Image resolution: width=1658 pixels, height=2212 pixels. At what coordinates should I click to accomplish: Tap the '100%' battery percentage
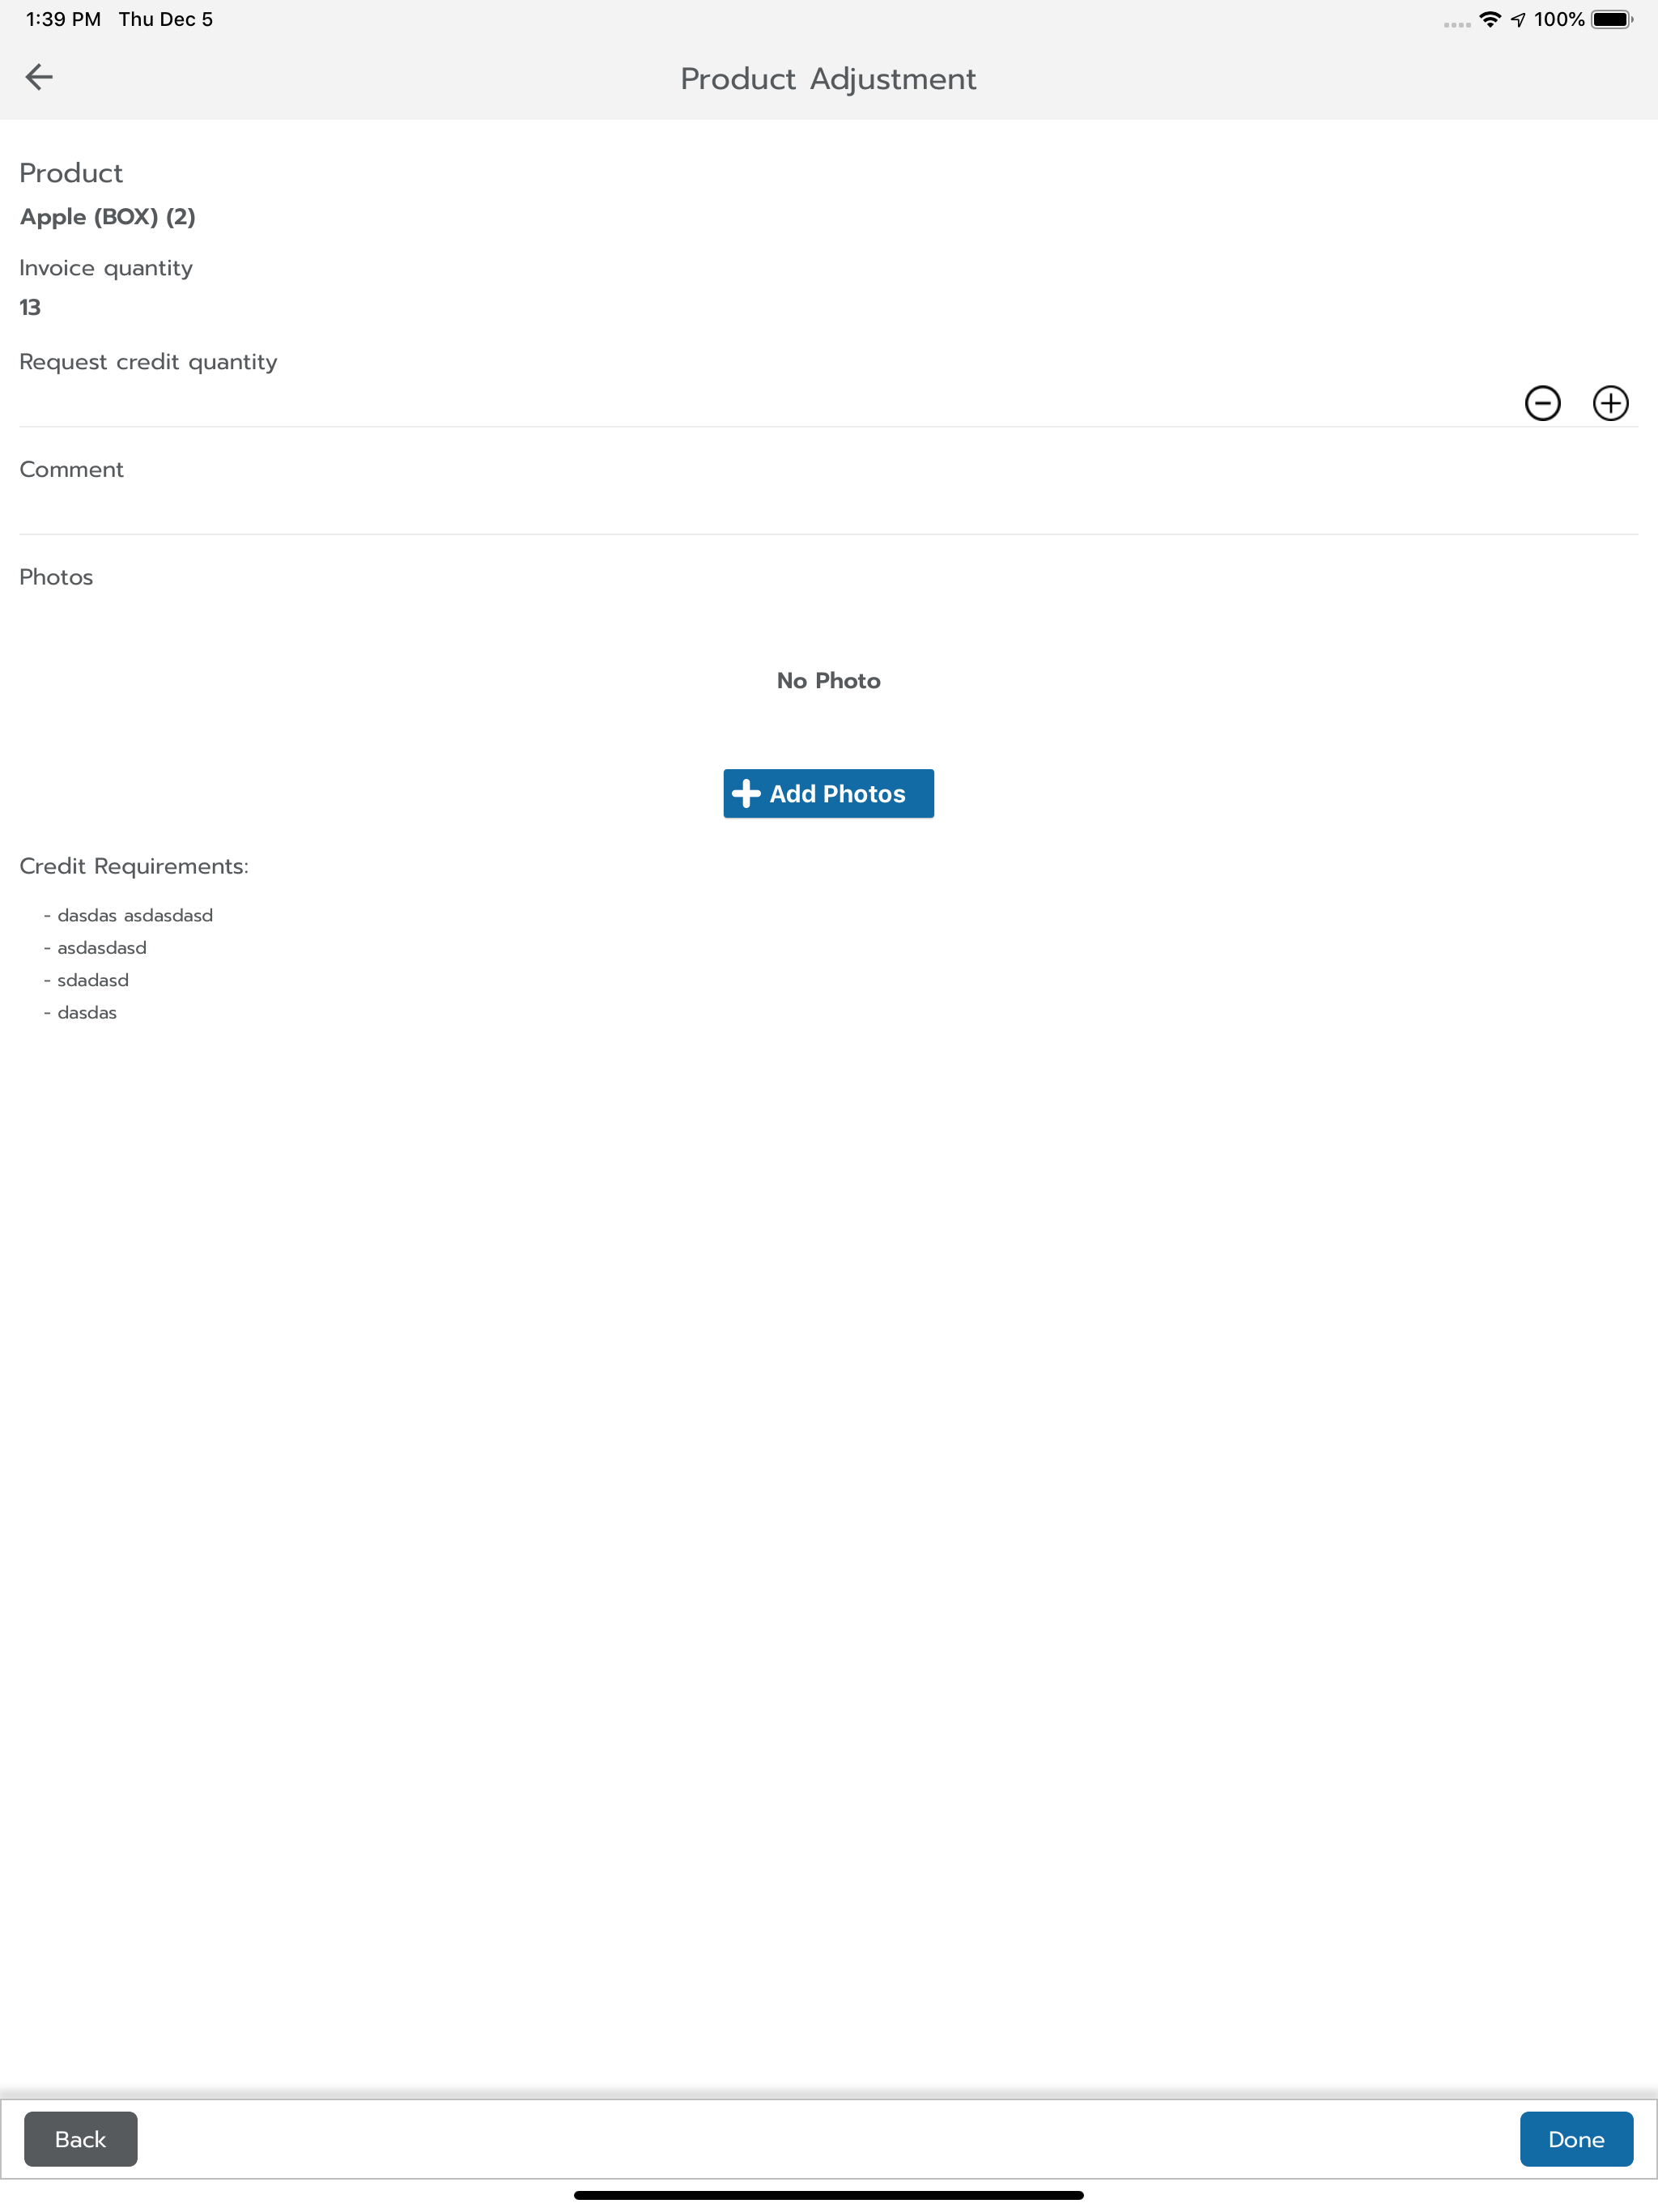pos(1559,19)
